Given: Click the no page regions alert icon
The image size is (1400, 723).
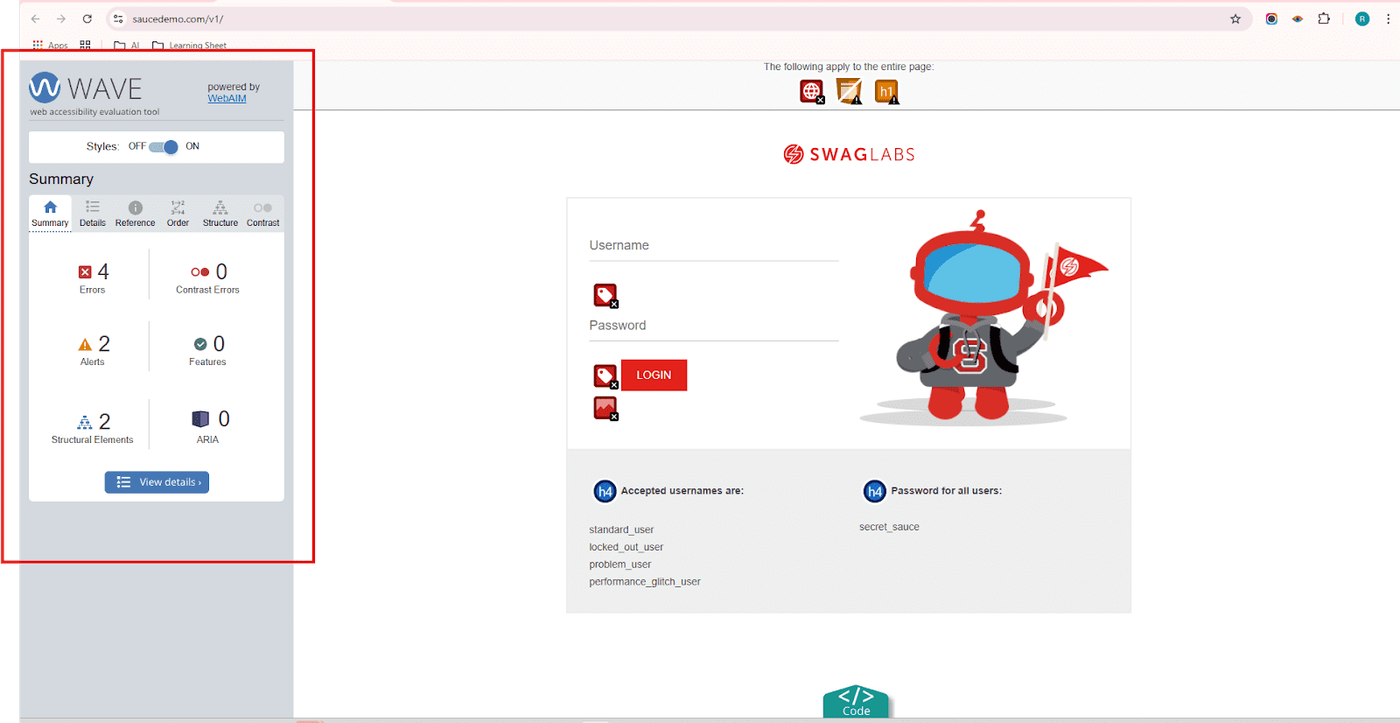Looking at the screenshot, I should click(850, 92).
